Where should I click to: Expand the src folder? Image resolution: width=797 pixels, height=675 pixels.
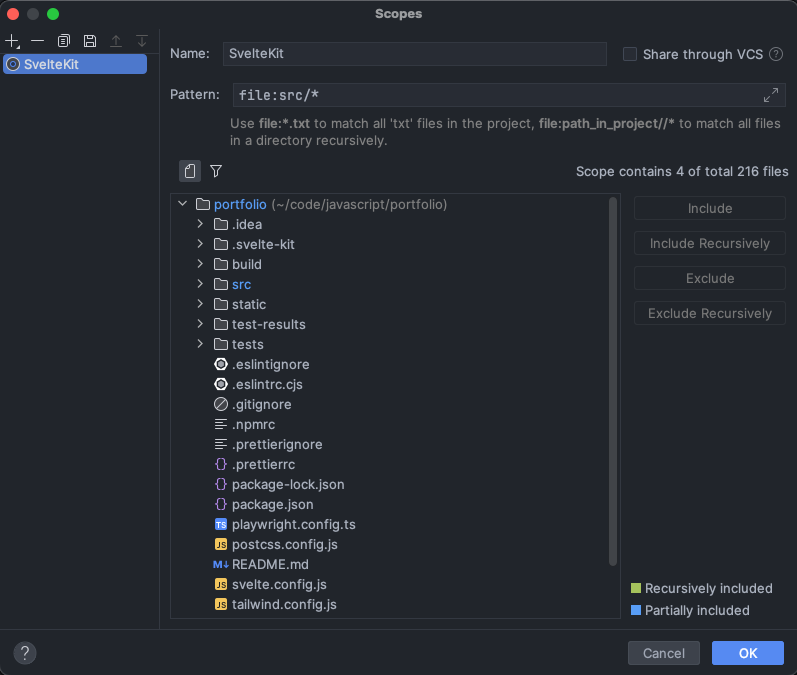tap(200, 284)
